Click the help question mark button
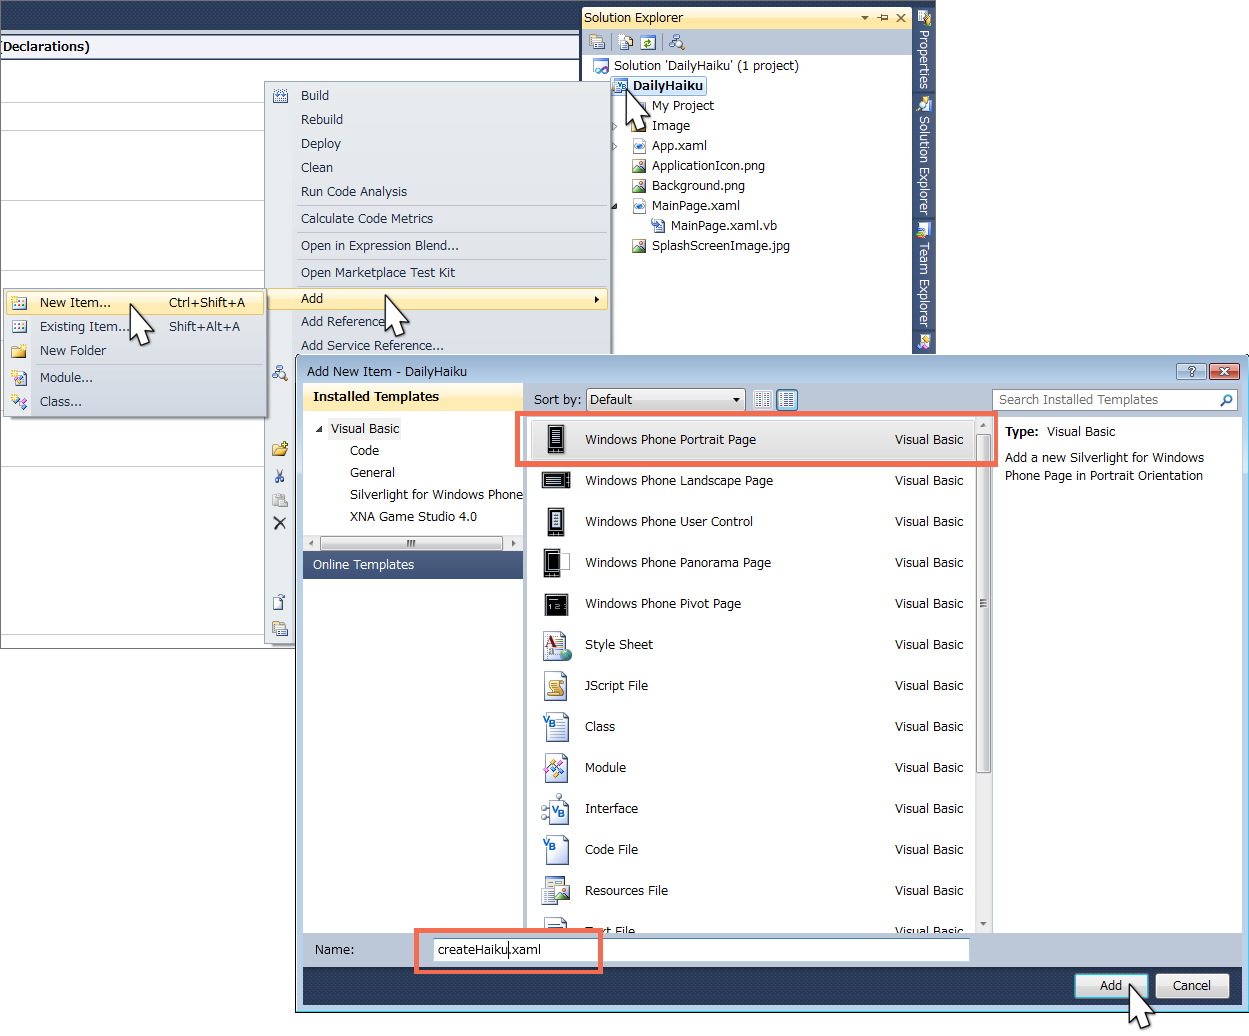Image resolution: width=1249 pixels, height=1036 pixels. [1191, 371]
